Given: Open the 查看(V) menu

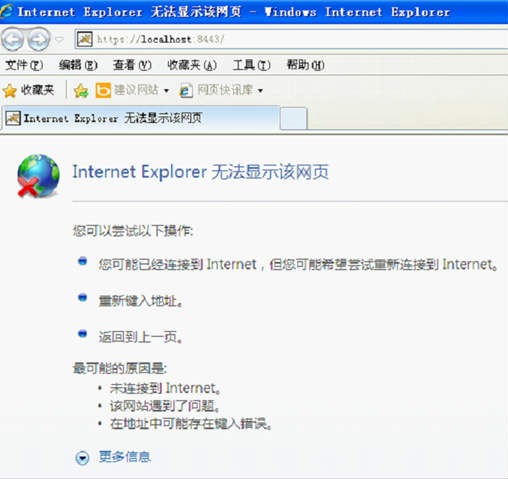Looking at the screenshot, I should pyautogui.click(x=132, y=65).
